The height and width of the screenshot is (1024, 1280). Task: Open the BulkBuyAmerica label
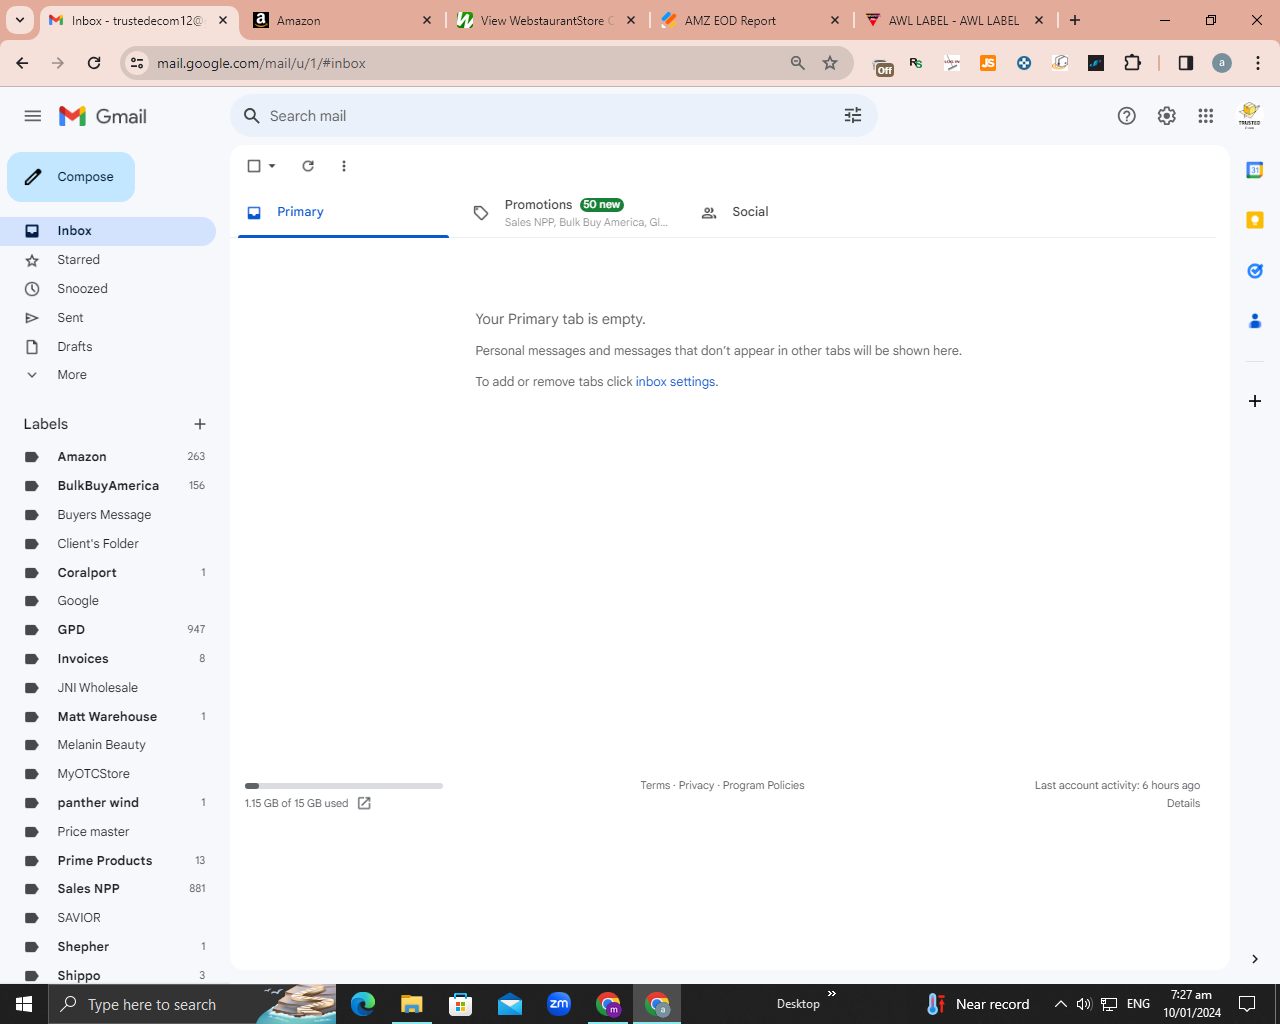(x=108, y=486)
